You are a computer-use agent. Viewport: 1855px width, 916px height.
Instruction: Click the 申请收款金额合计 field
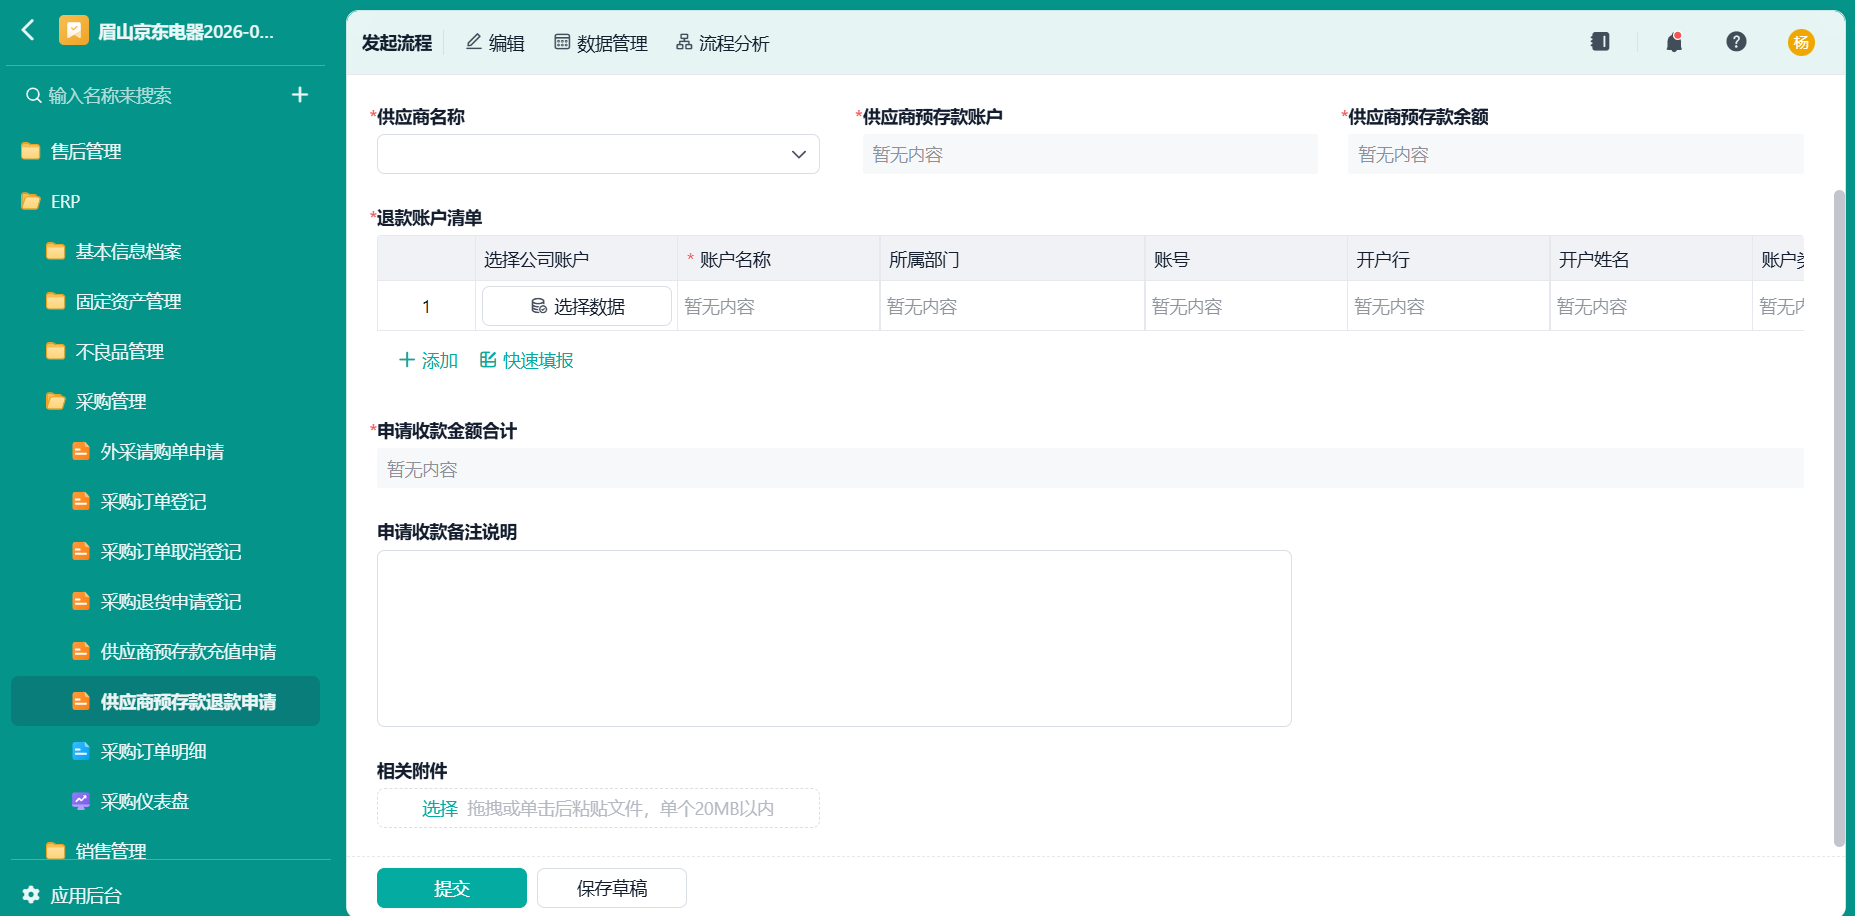click(1090, 468)
